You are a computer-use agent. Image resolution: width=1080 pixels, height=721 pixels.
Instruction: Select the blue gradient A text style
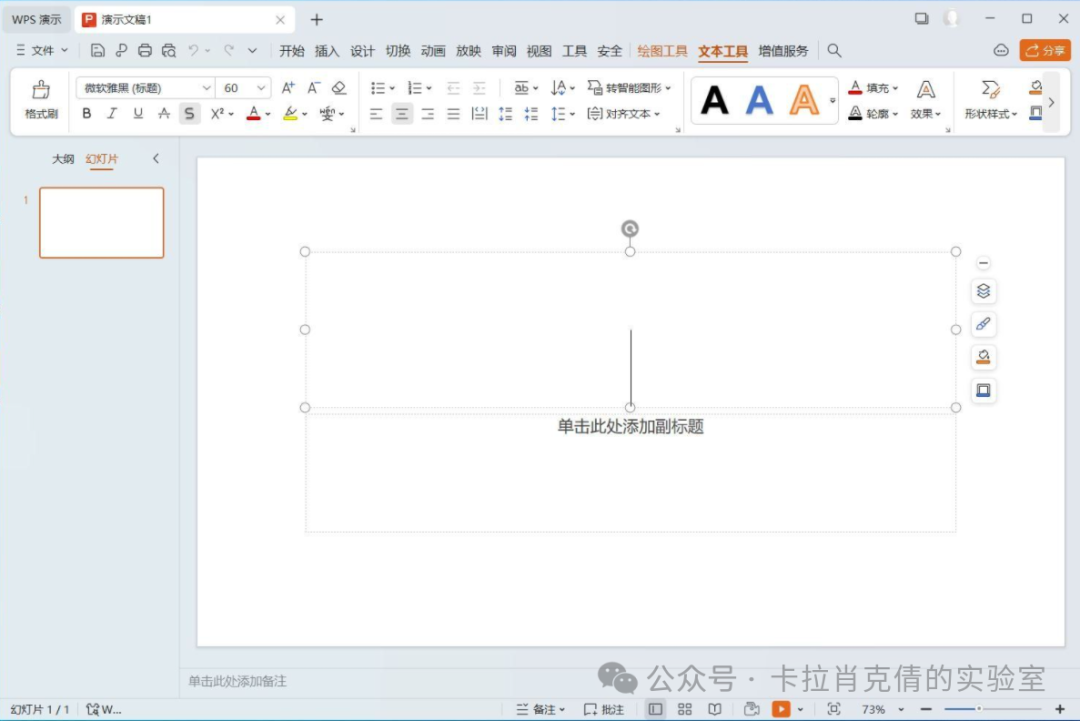[x=760, y=100]
